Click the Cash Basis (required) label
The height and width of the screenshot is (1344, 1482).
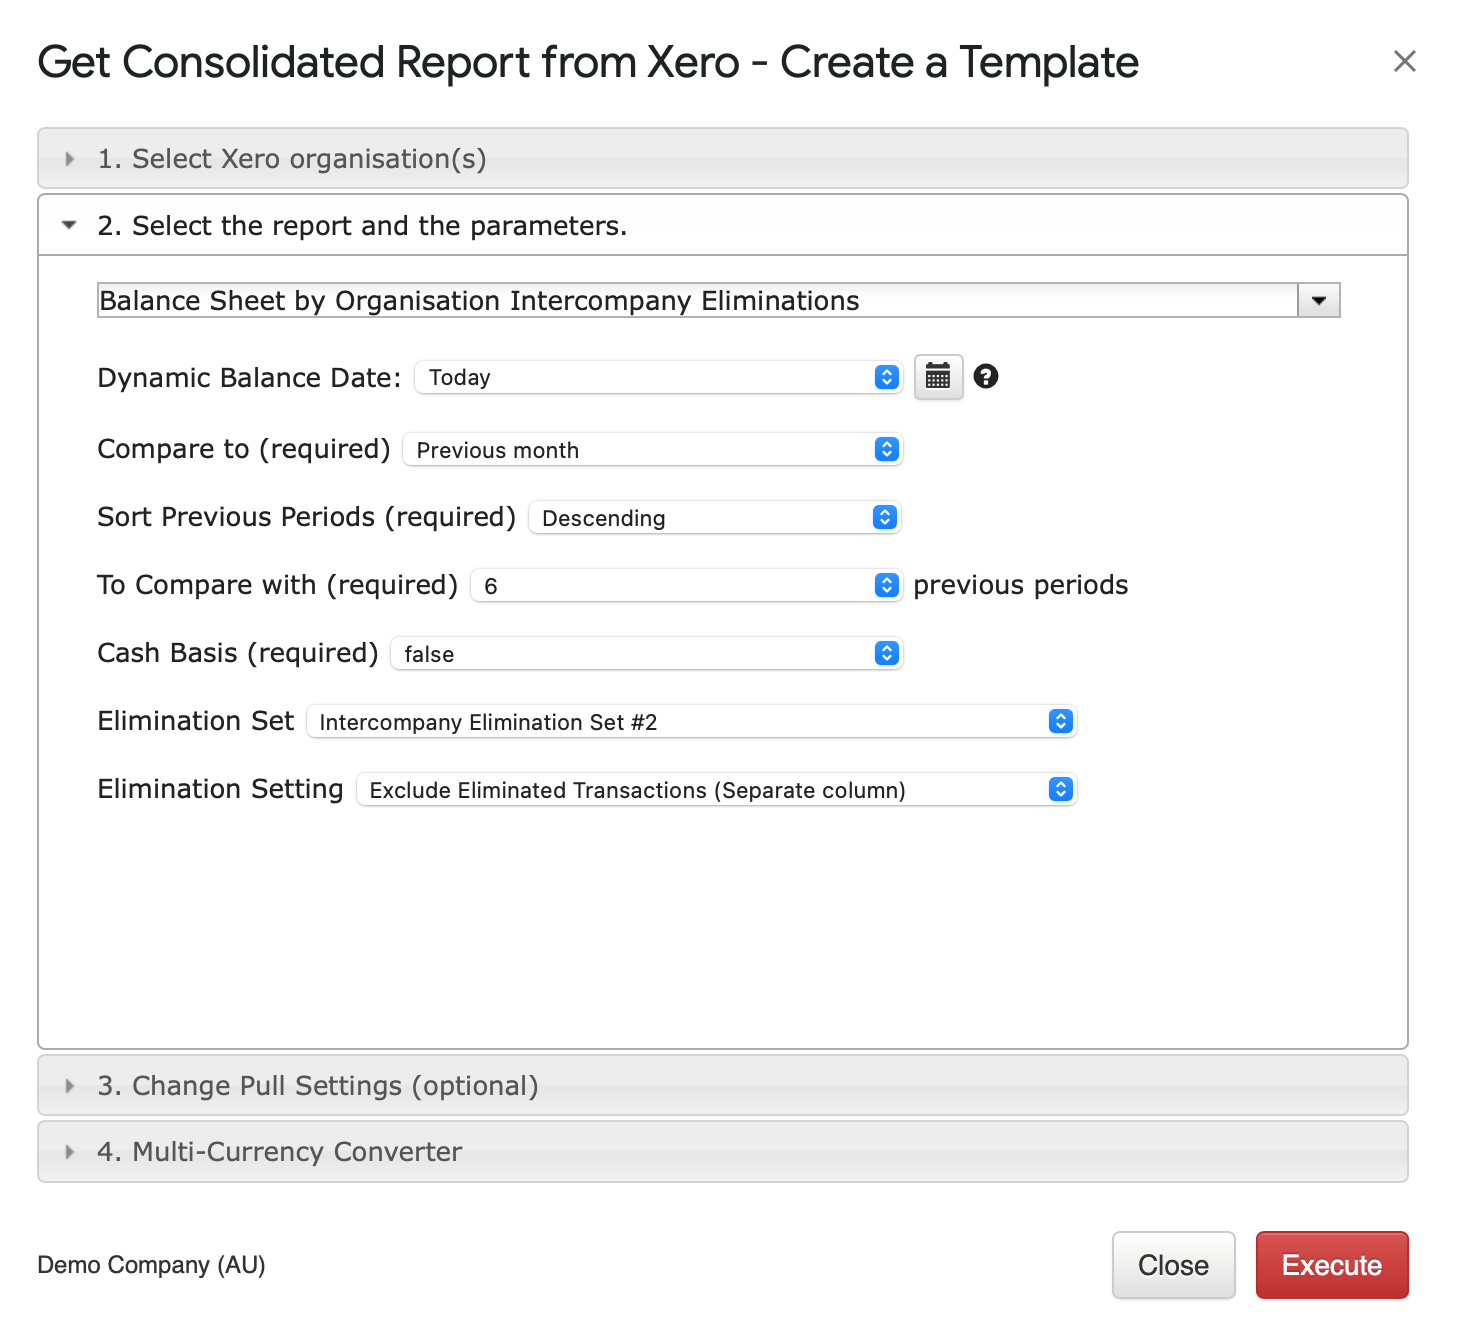(x=238, y=653)
